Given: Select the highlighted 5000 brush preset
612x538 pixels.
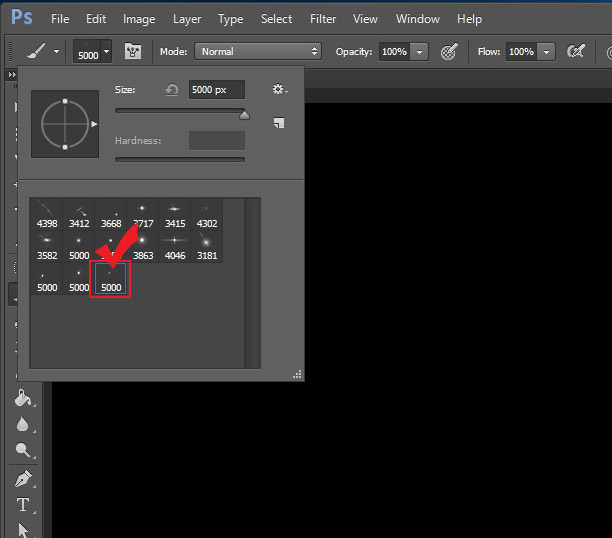Looking at the screenshot, I should coord(111,278).
